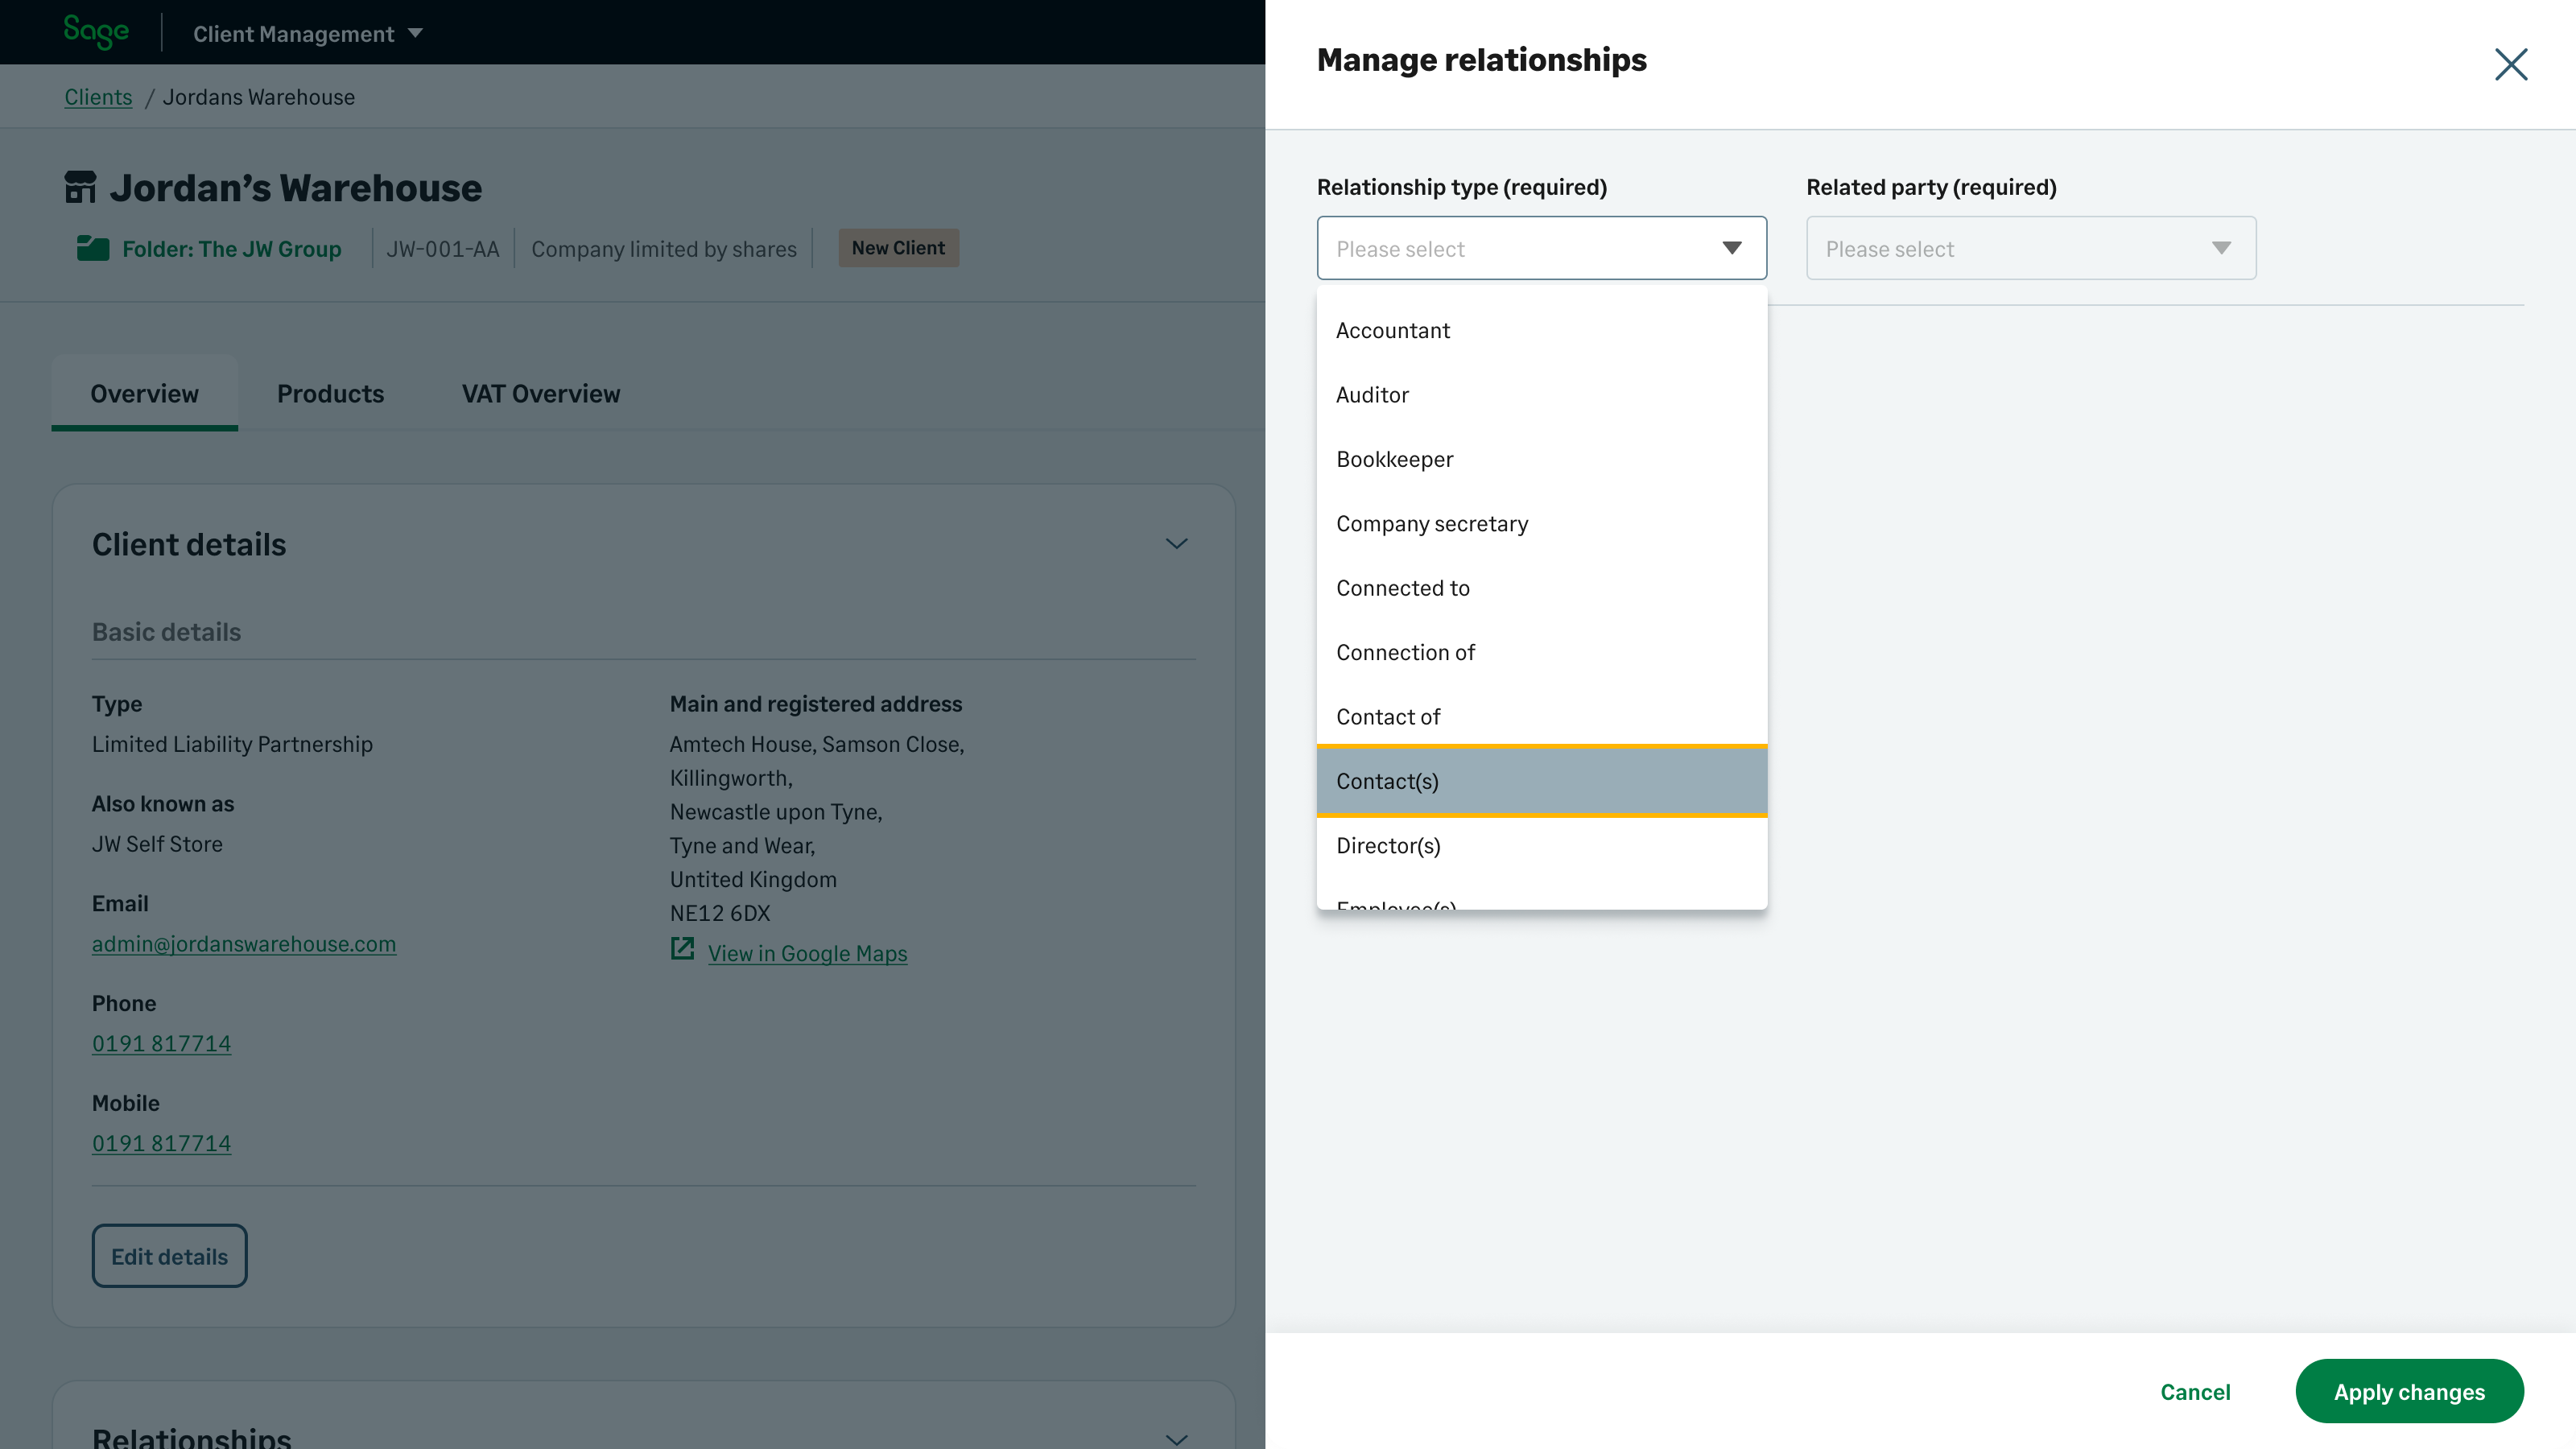Select the Accountant option

[1392, 331]
